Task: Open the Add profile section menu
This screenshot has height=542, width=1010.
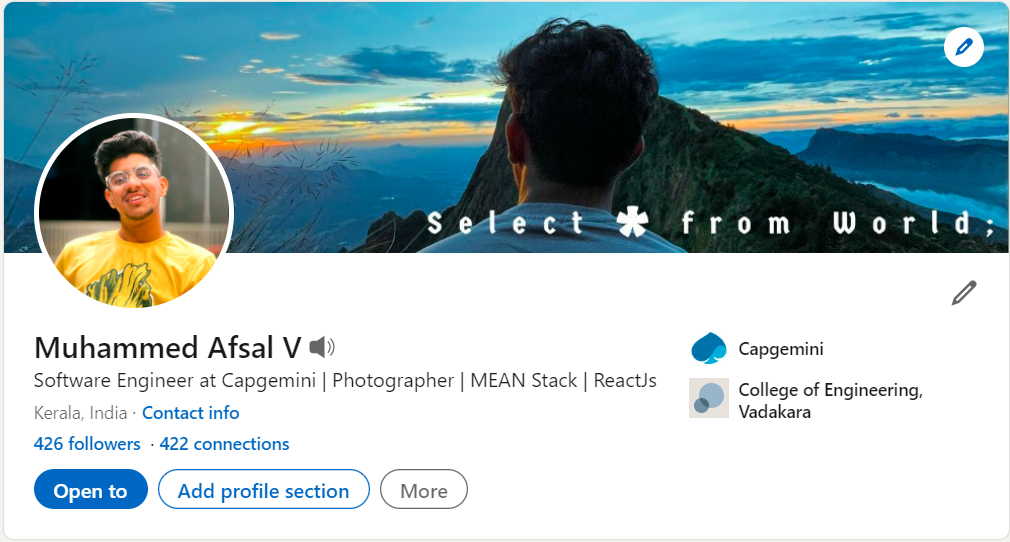Action: click(263, 490)
